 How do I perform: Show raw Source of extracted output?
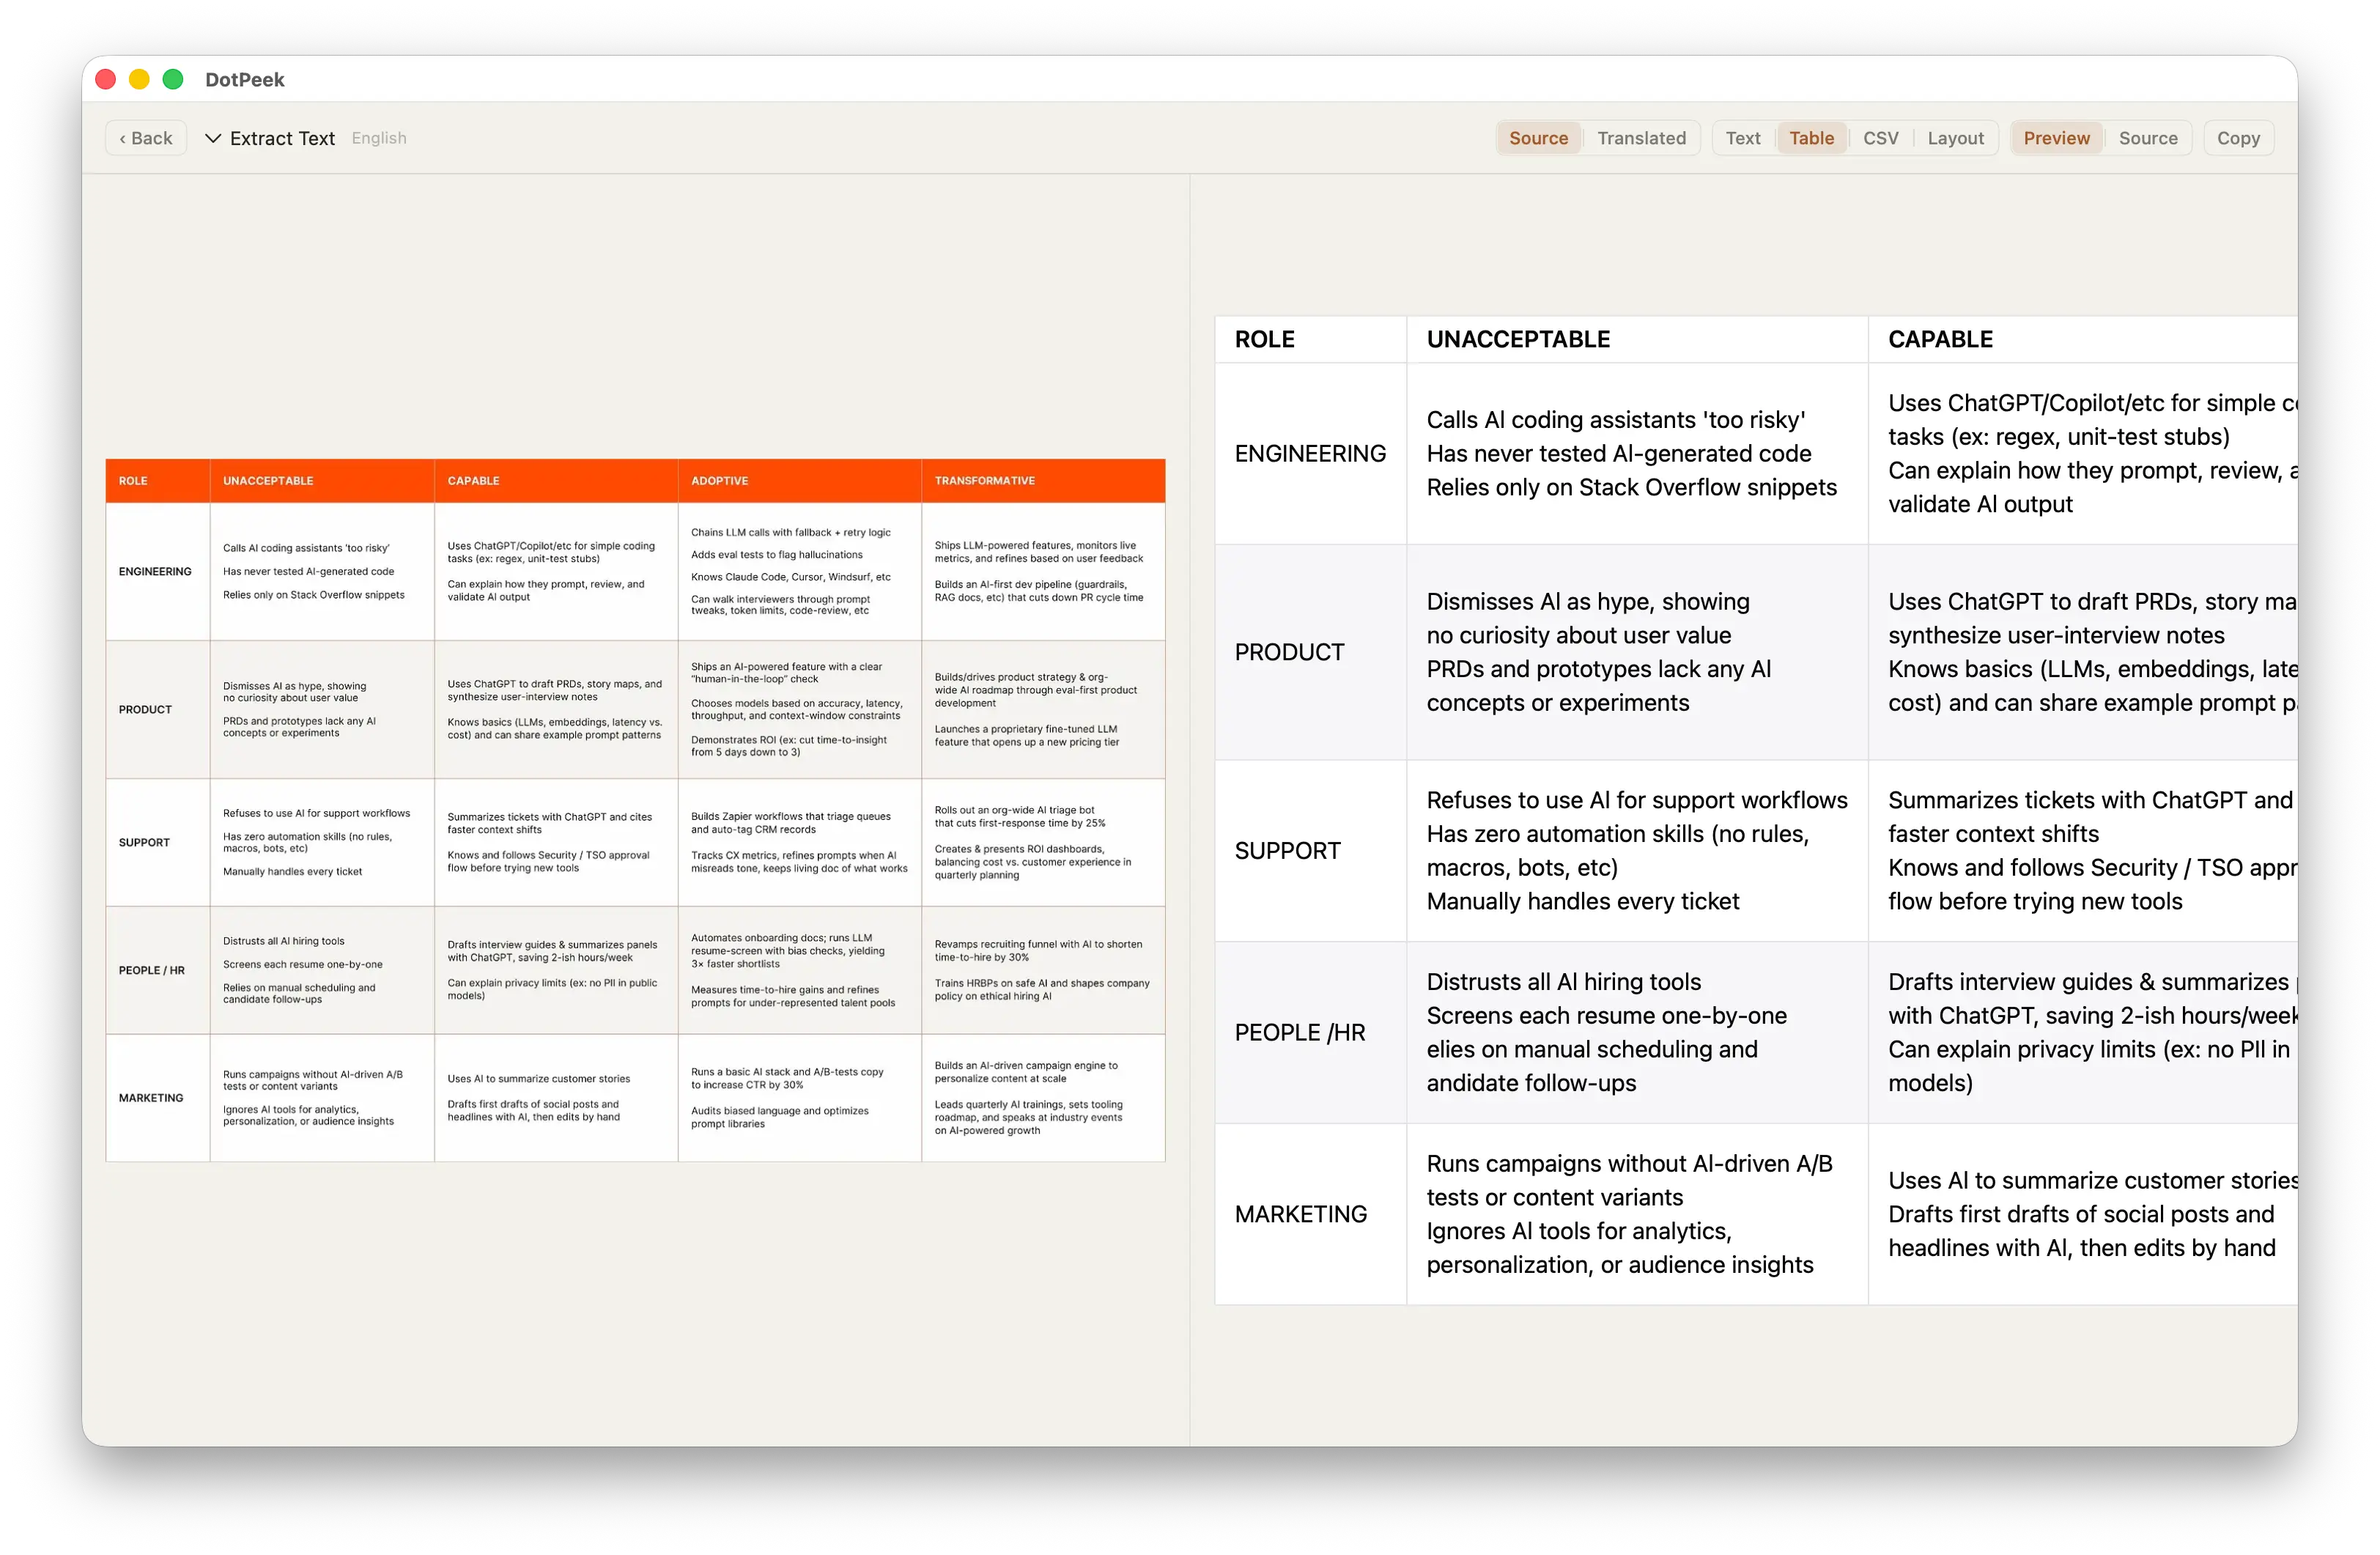pos(2147,138)
